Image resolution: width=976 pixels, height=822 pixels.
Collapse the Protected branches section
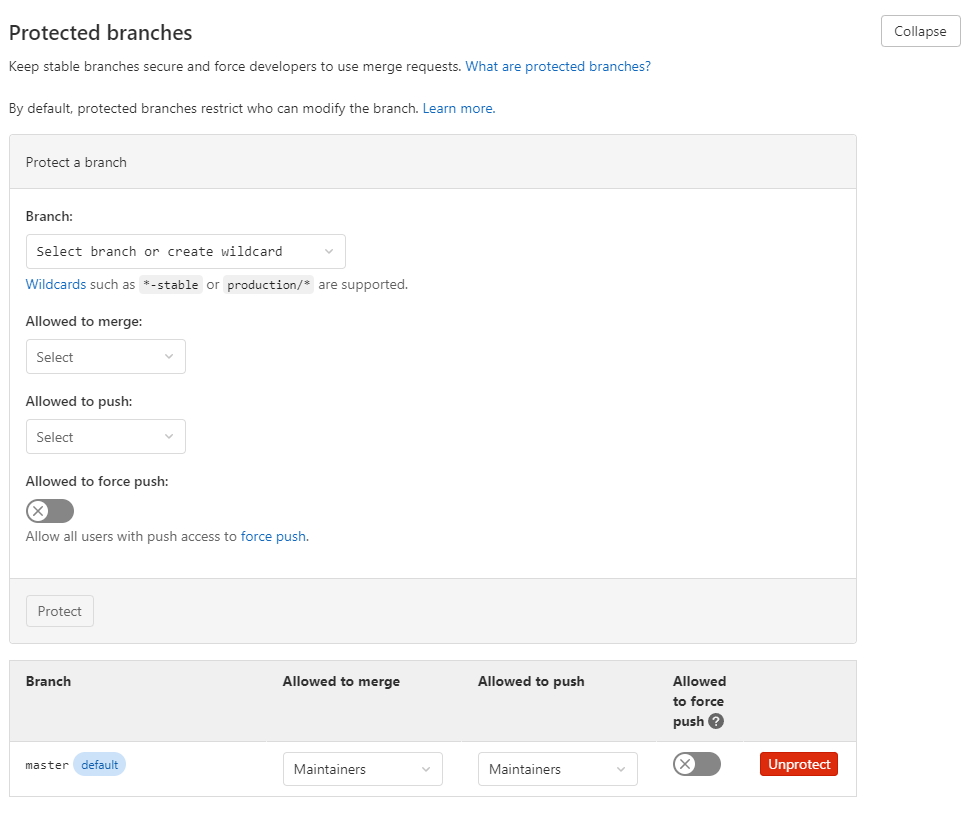[919, 31]
